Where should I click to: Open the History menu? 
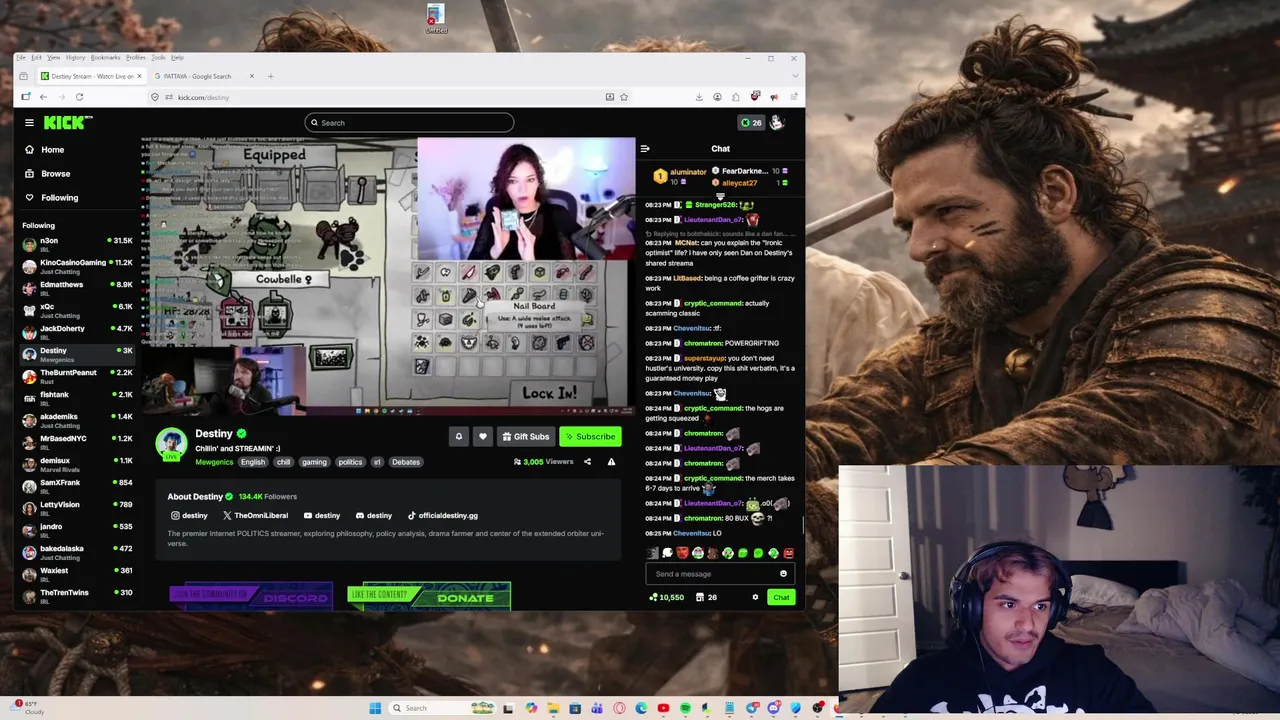(x=75, y=58)
